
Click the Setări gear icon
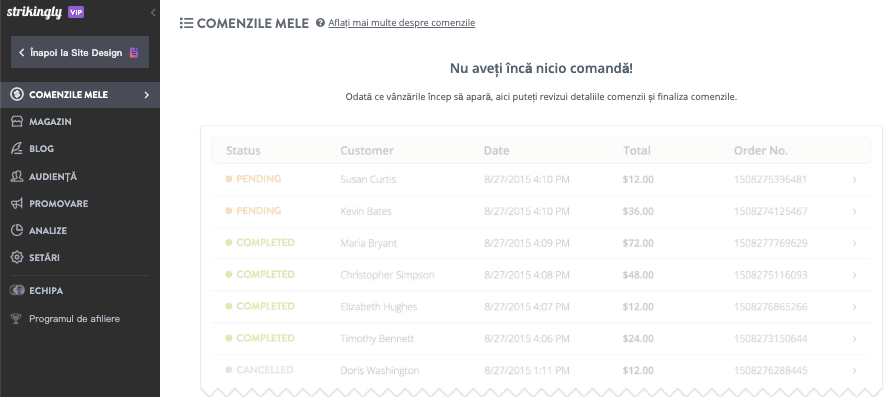[17, 257]
